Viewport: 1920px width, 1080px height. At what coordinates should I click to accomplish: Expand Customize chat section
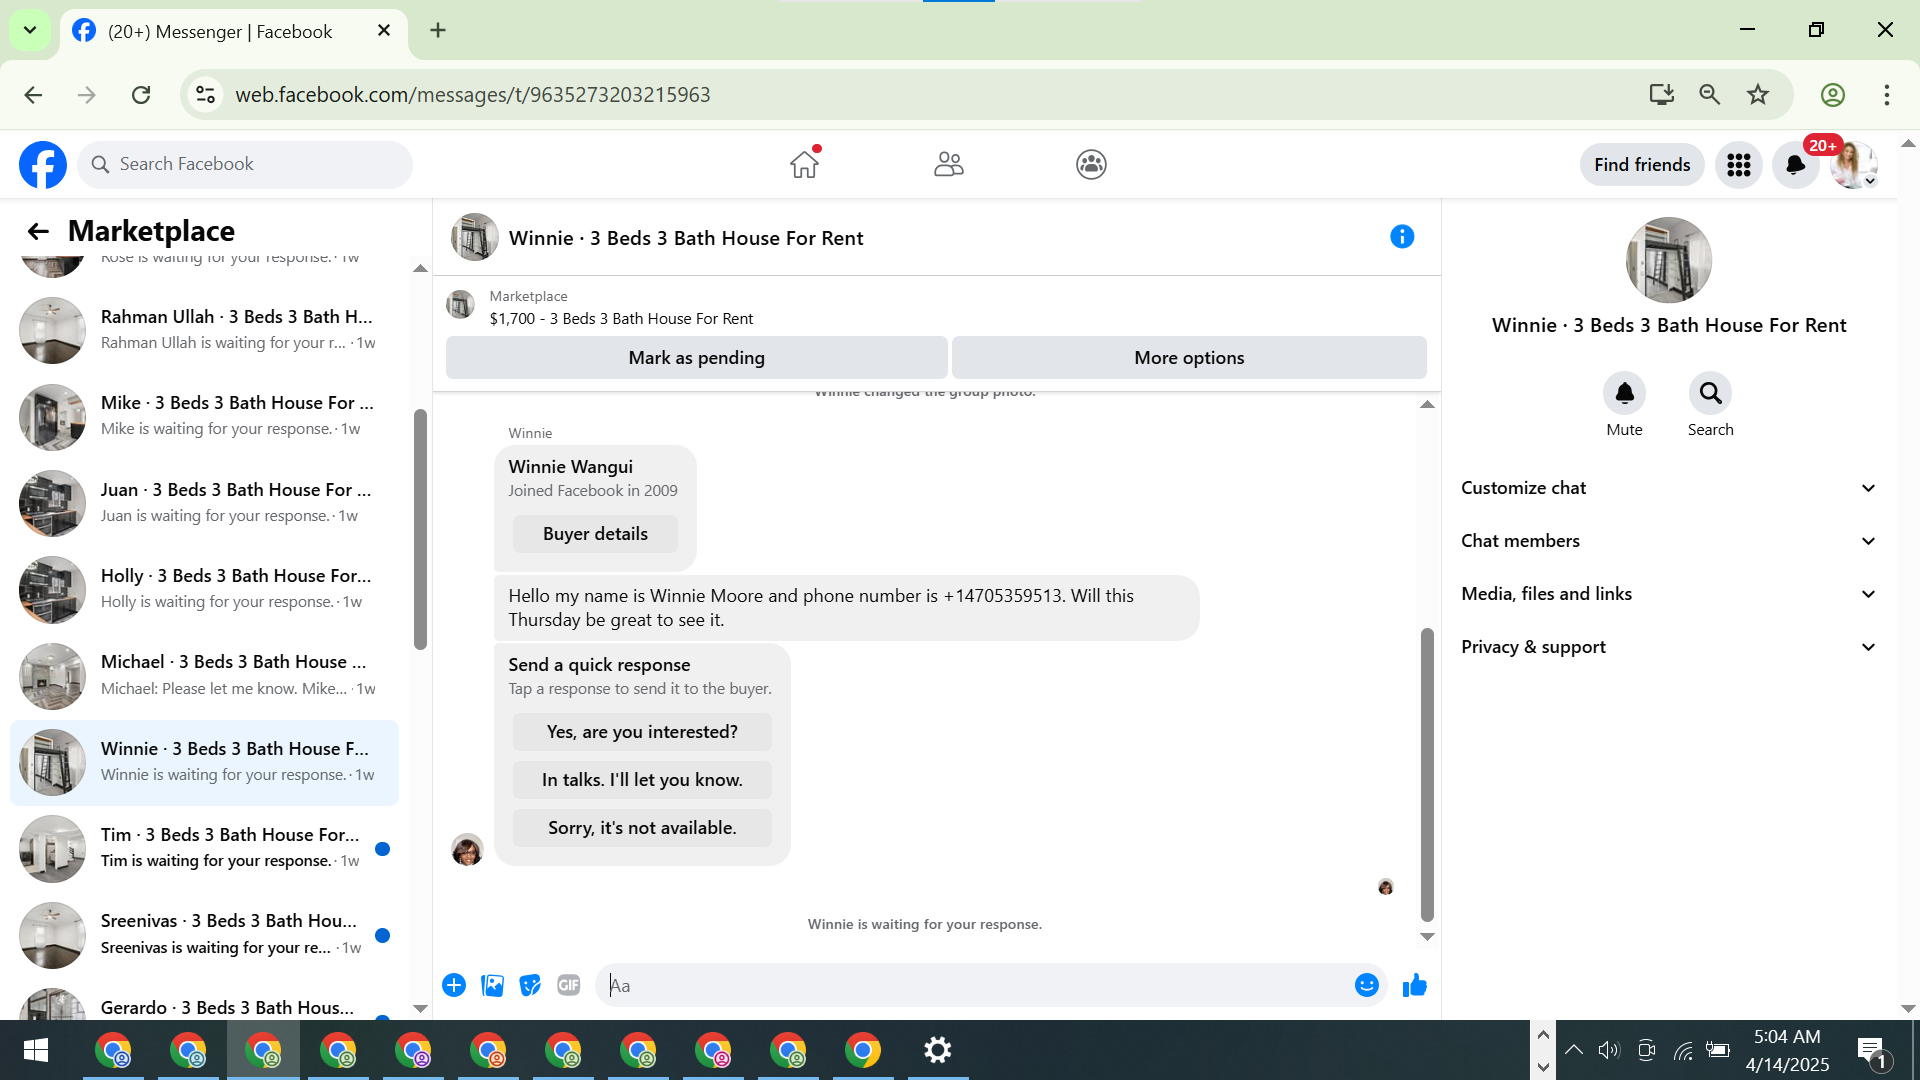1668,488
